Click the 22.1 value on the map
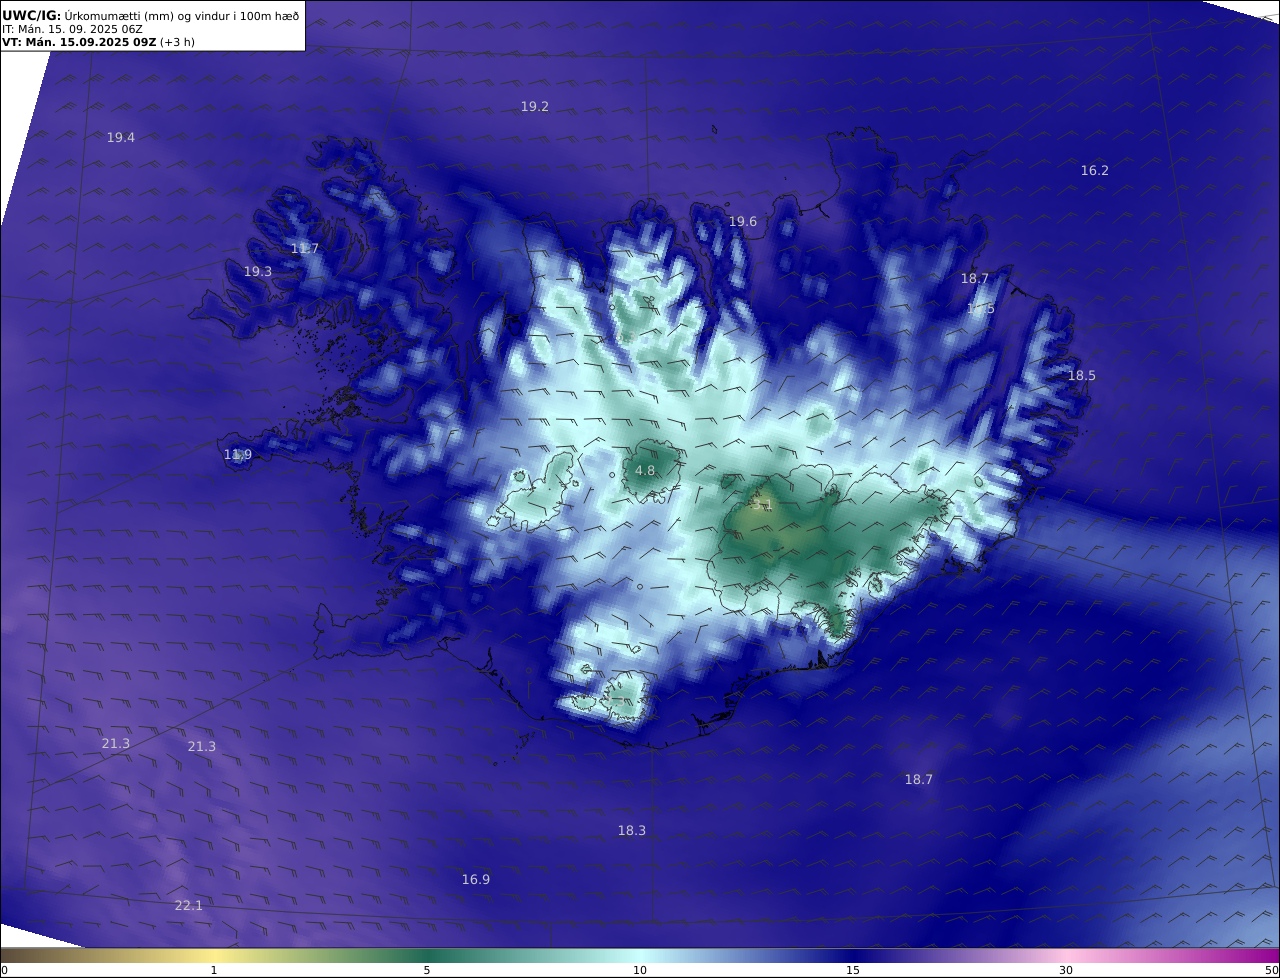 (x=189, y=906)
